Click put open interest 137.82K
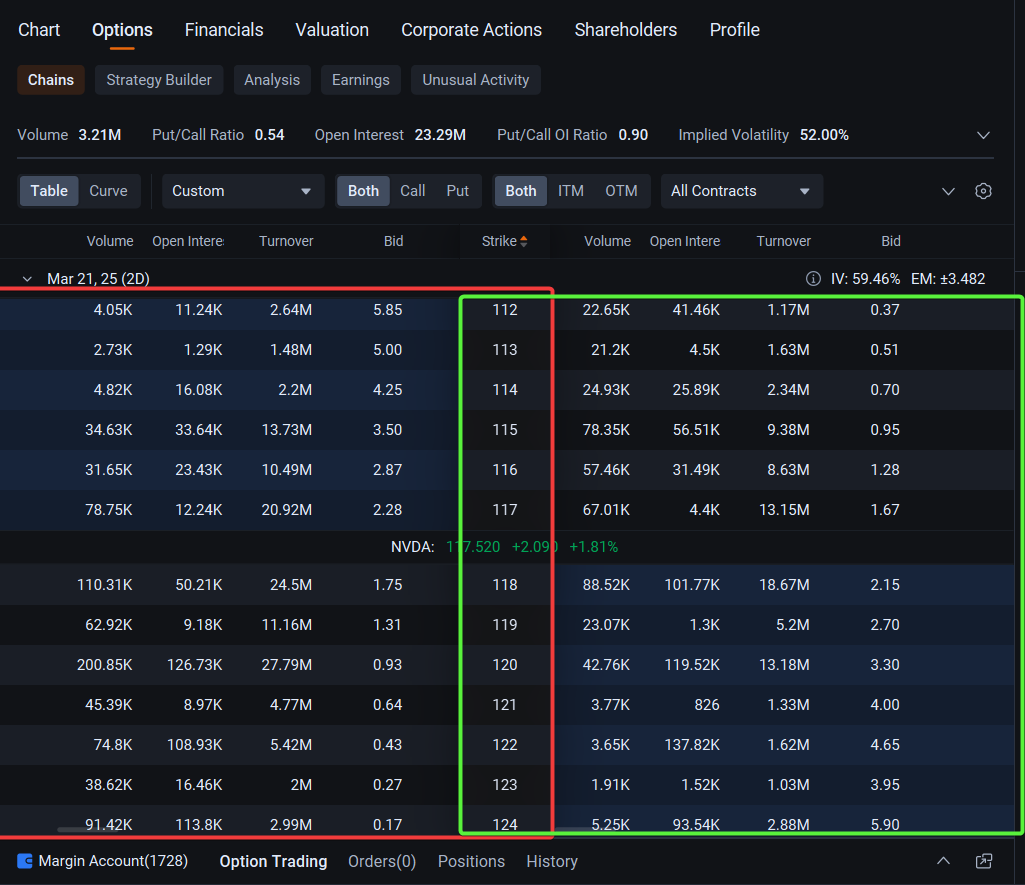This screenshot has height=885, width=1025. (x=692, y=745)
